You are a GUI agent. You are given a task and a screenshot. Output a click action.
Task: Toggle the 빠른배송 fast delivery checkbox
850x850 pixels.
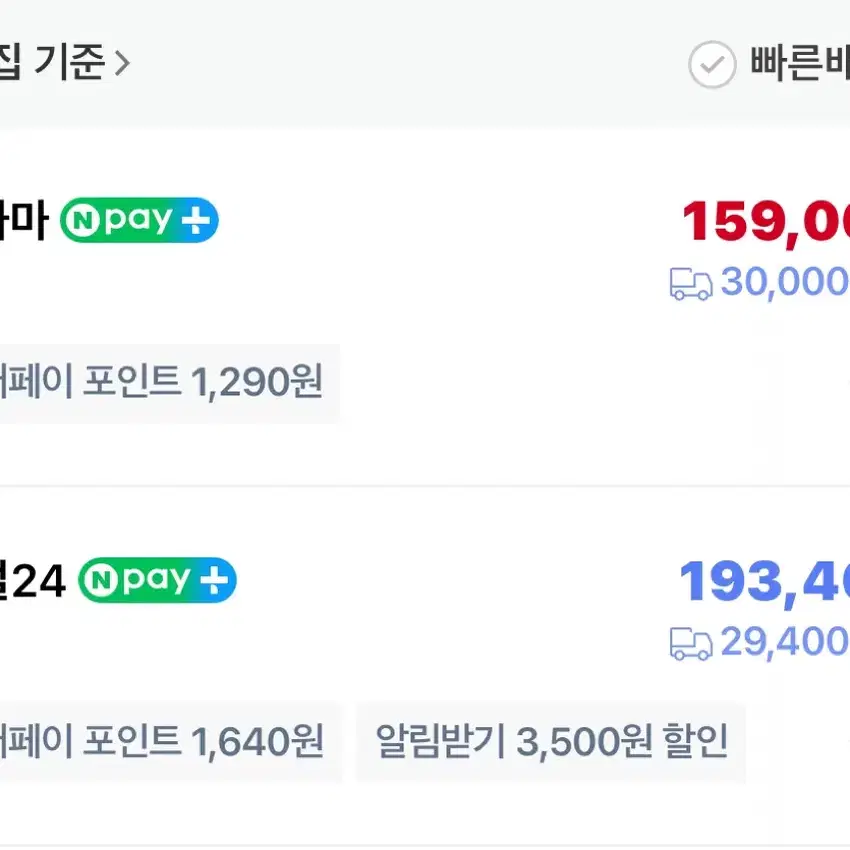coord(712,64)
